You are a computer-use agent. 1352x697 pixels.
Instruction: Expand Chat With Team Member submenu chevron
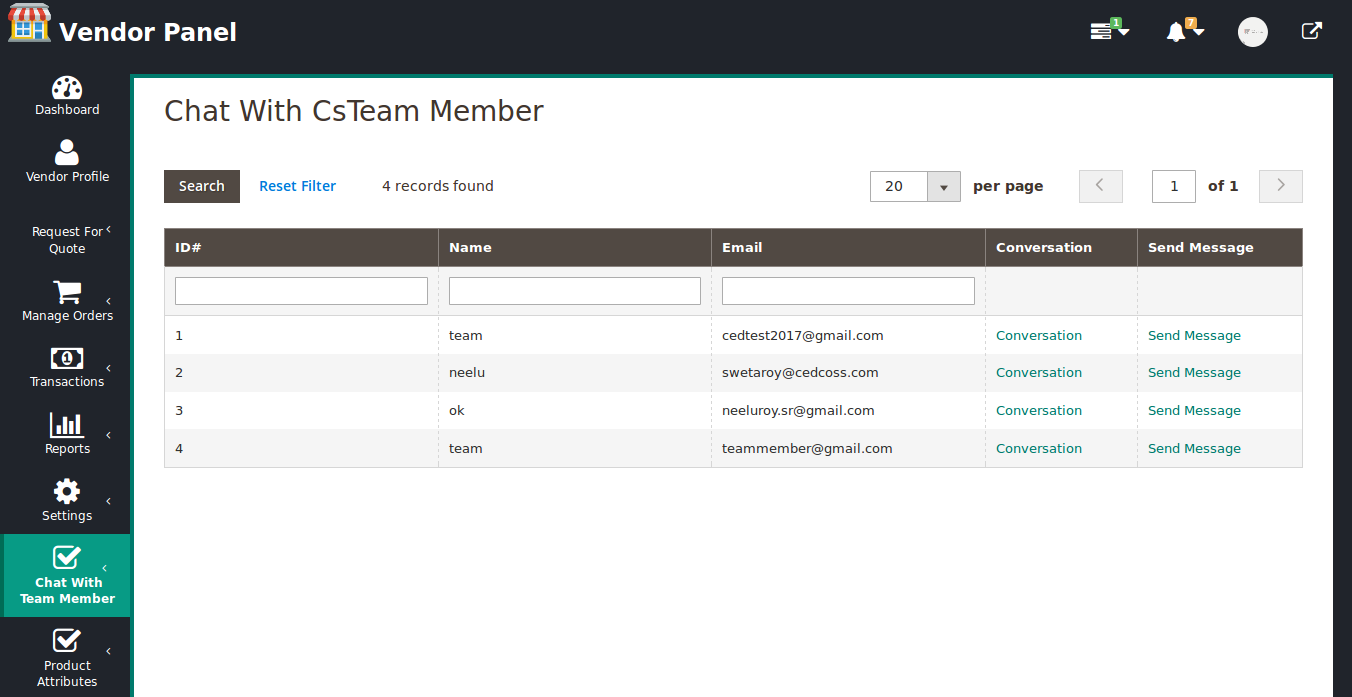point(104,568)
